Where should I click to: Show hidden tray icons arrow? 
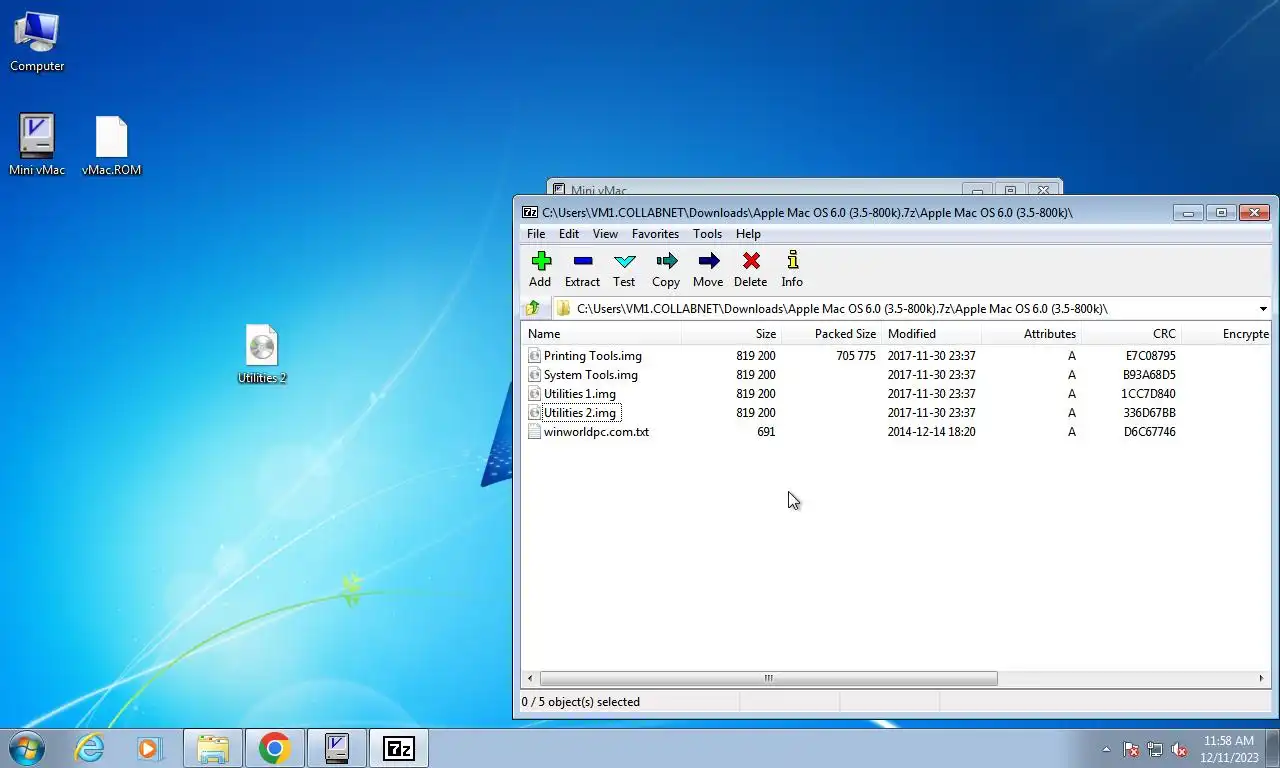coord(1106,749)
